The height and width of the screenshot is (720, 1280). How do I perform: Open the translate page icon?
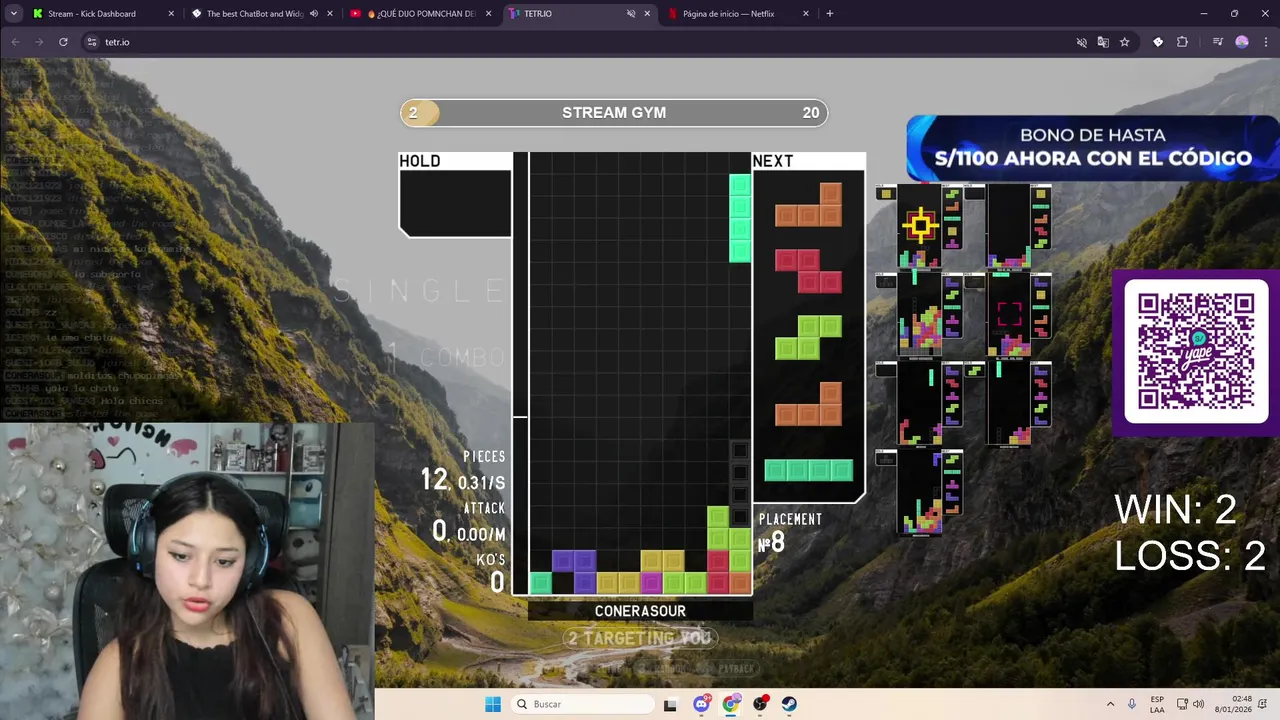[1103, 42]
